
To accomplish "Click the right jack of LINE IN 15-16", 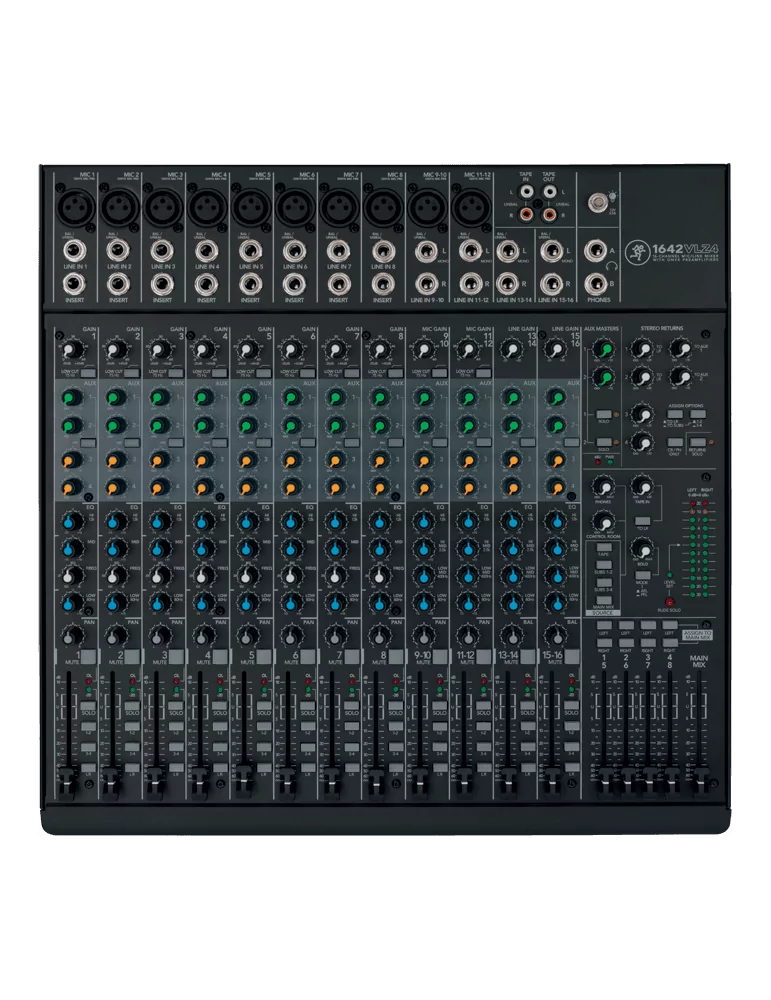I will click(552, 283).
